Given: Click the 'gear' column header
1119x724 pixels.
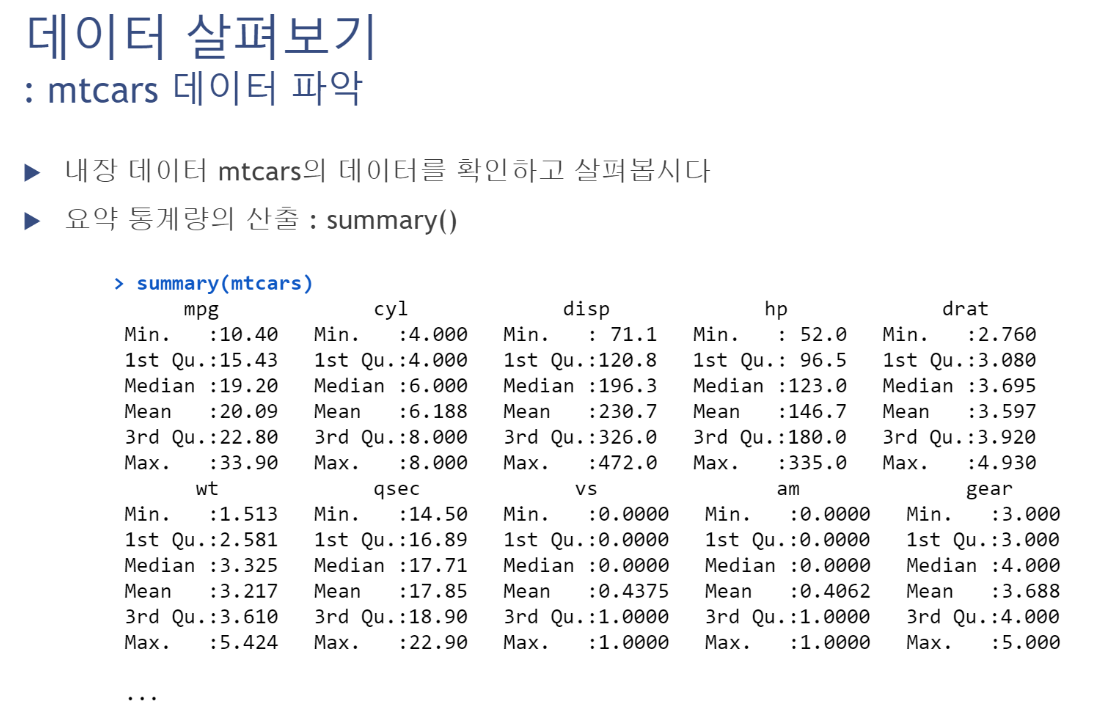Looking at the screenshot, I should point(989,490).
